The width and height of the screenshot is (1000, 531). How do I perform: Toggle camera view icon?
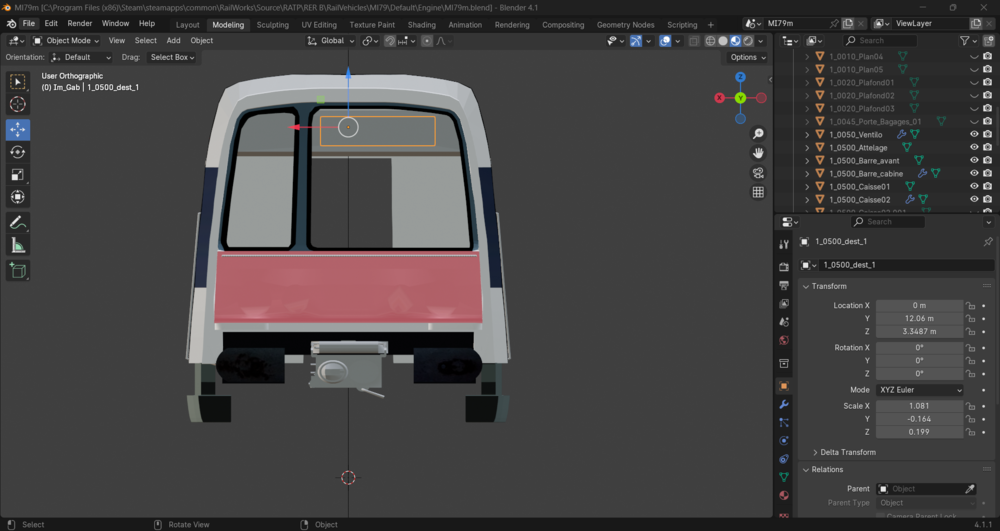pos(758,173)
